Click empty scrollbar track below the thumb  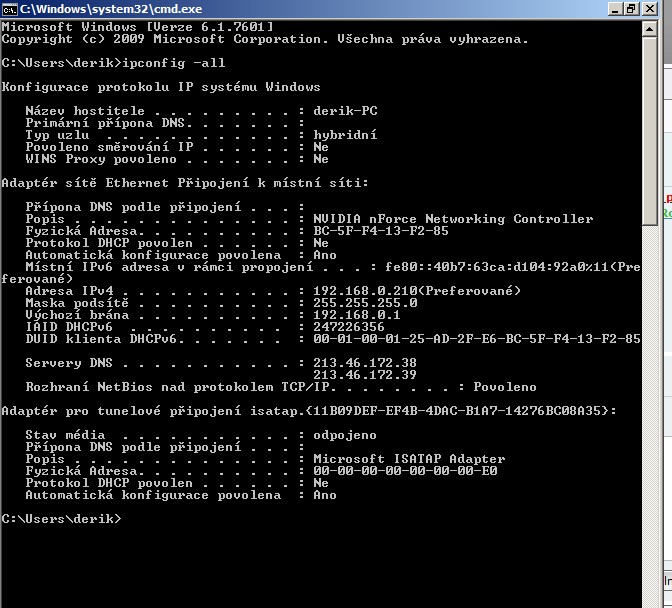(x=651, y=400)
